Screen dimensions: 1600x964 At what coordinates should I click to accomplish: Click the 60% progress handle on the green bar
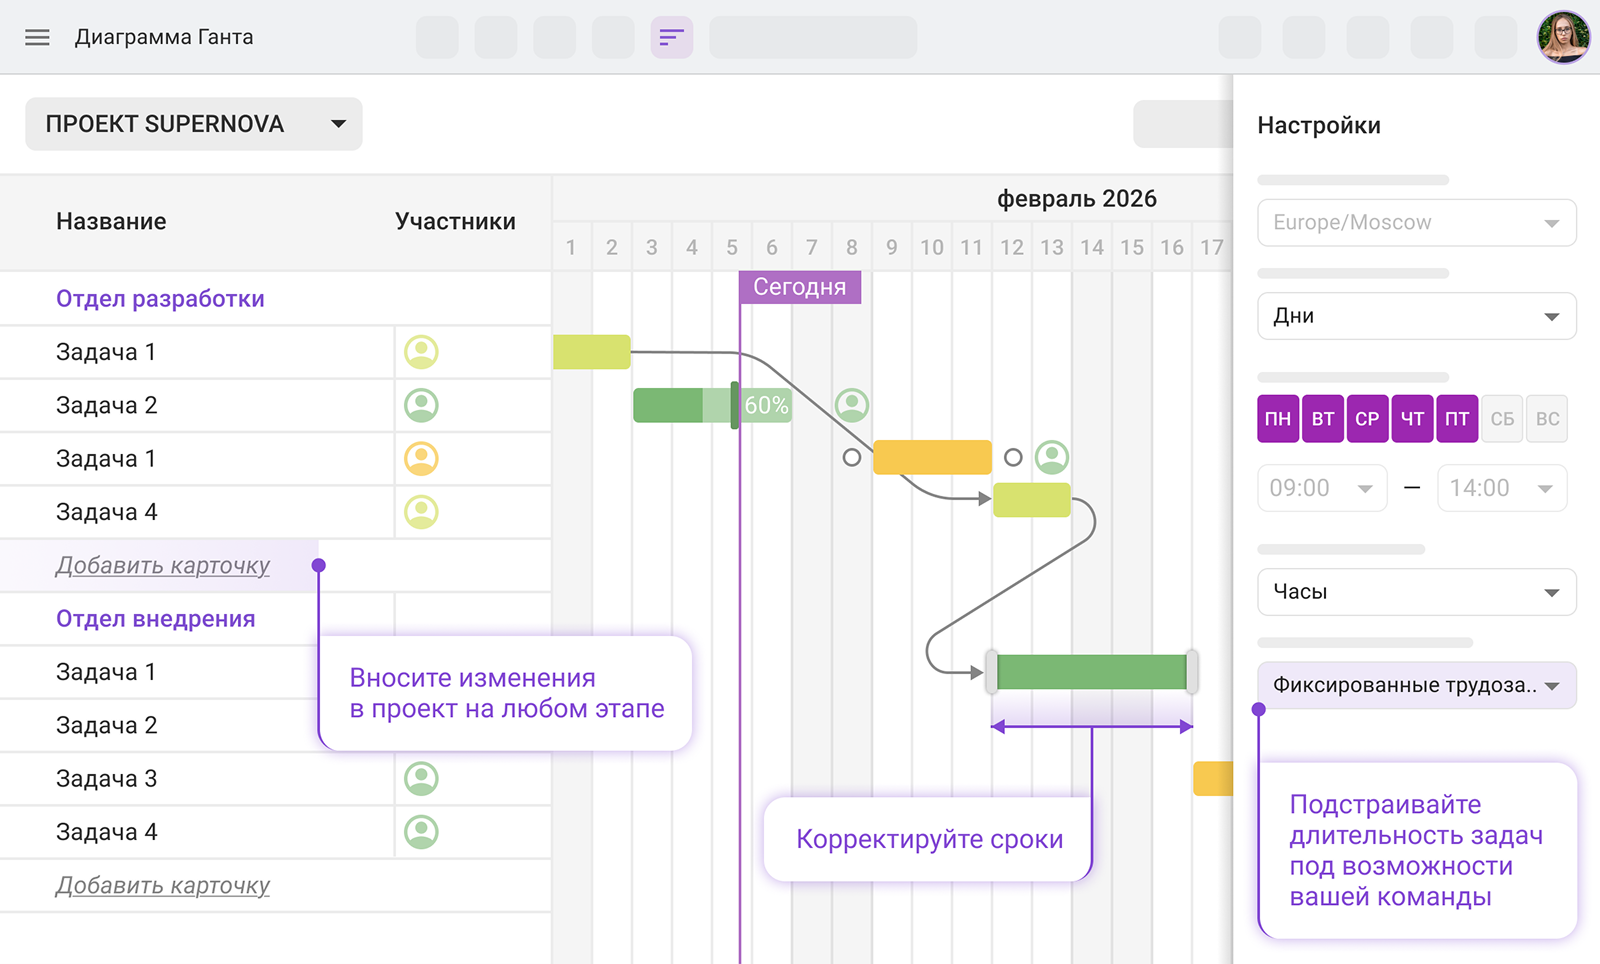(x=735, y=405)
